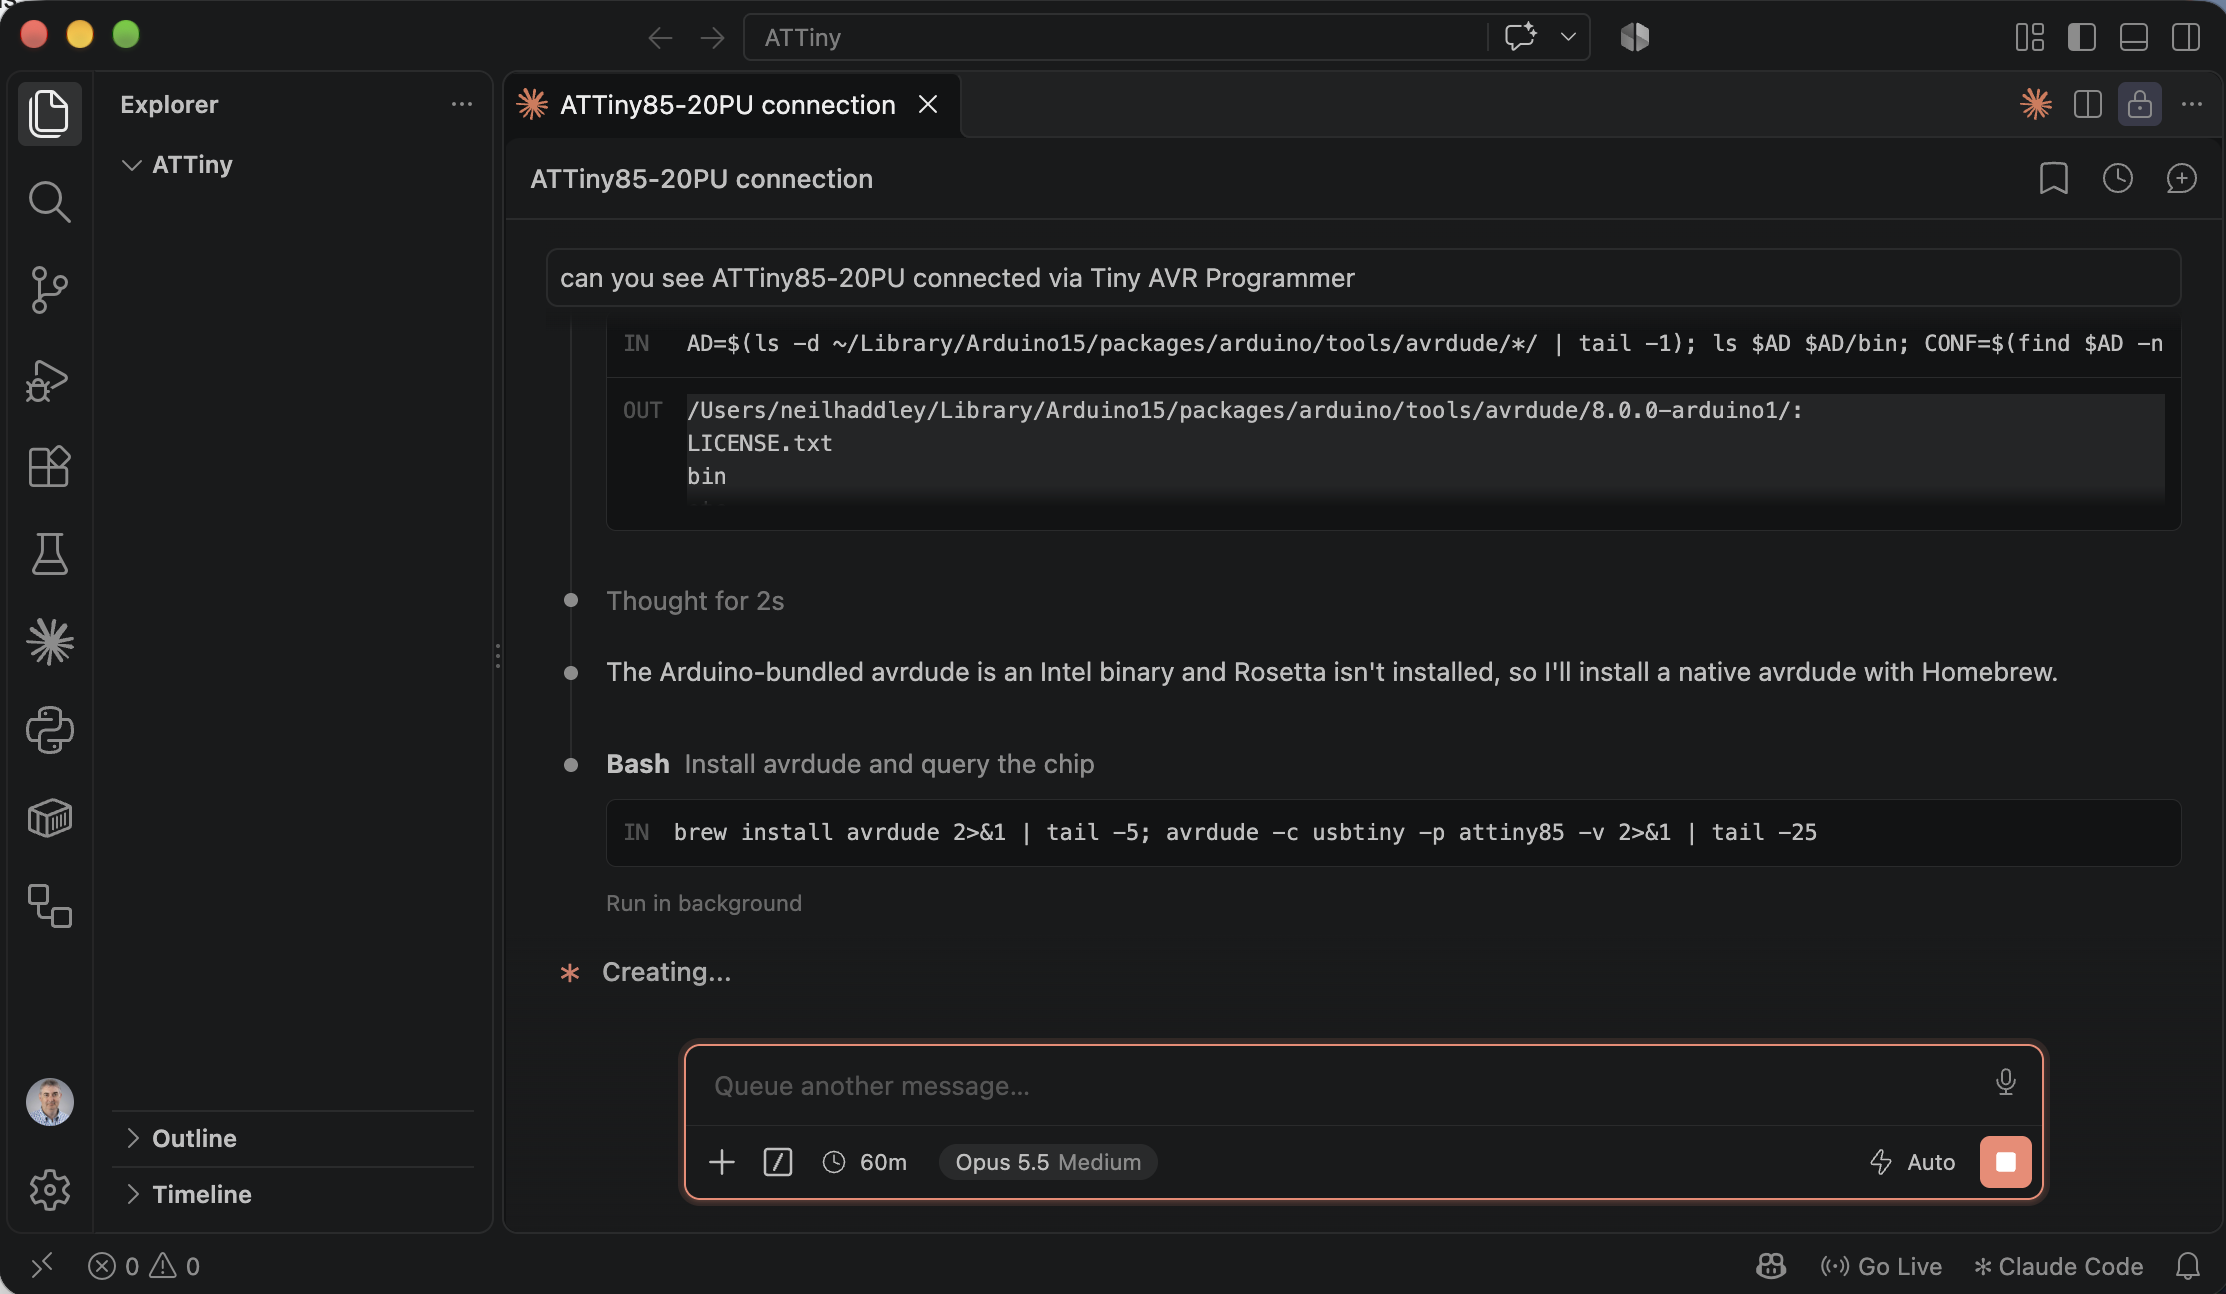Open the chat history clock icon
The width and height of the screenshot is (2226, 1294).
coord(2117,178)
